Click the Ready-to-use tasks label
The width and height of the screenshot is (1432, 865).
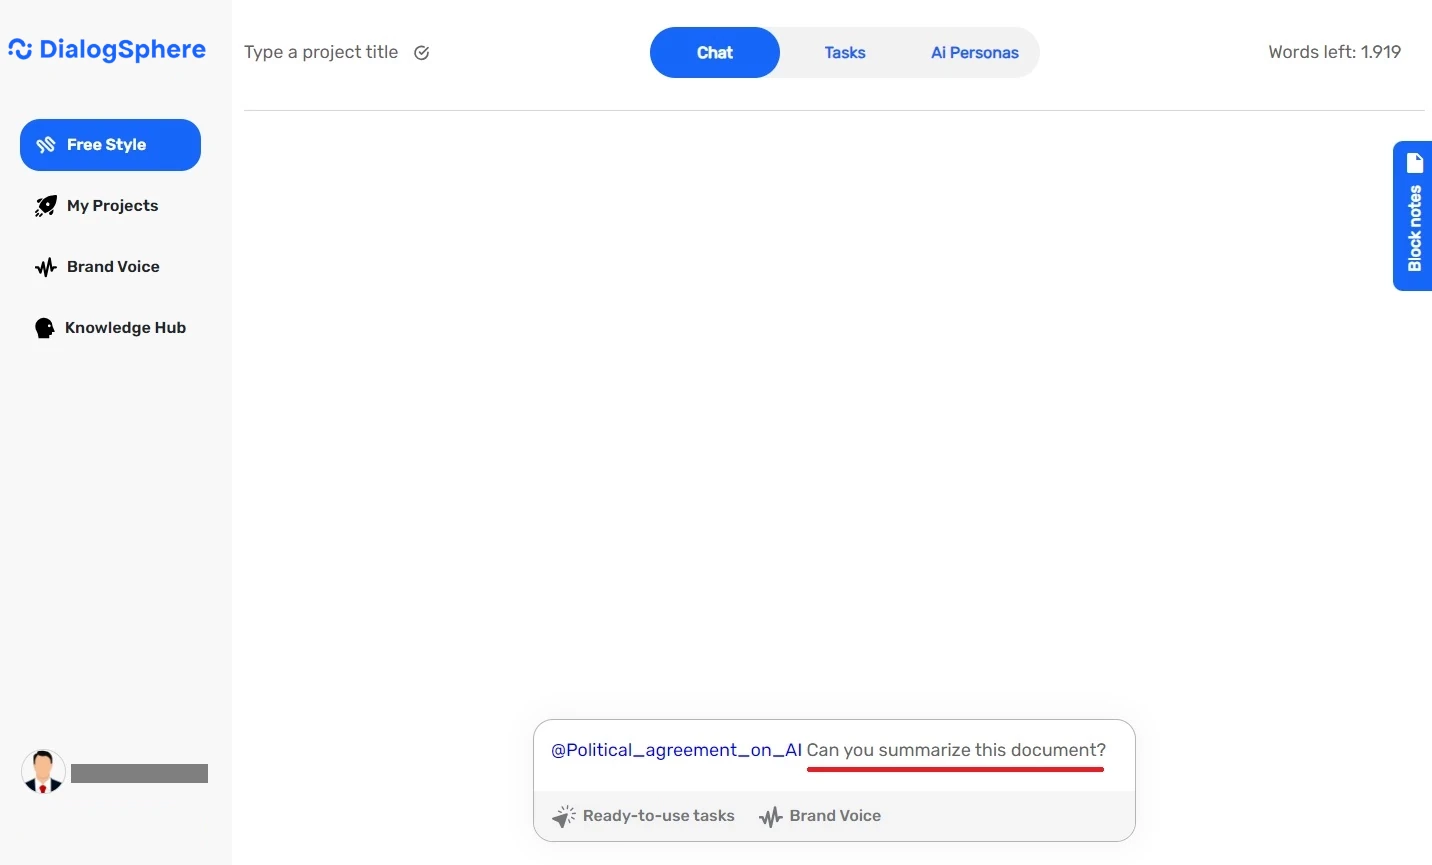(658, 816)
